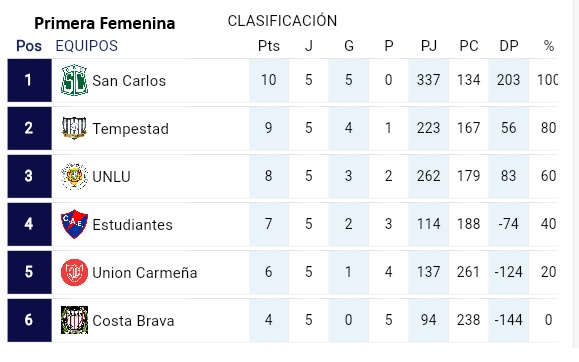Open the Tempestad team link
The width and height of the screenshot is (579, 362).
(130, 129)
